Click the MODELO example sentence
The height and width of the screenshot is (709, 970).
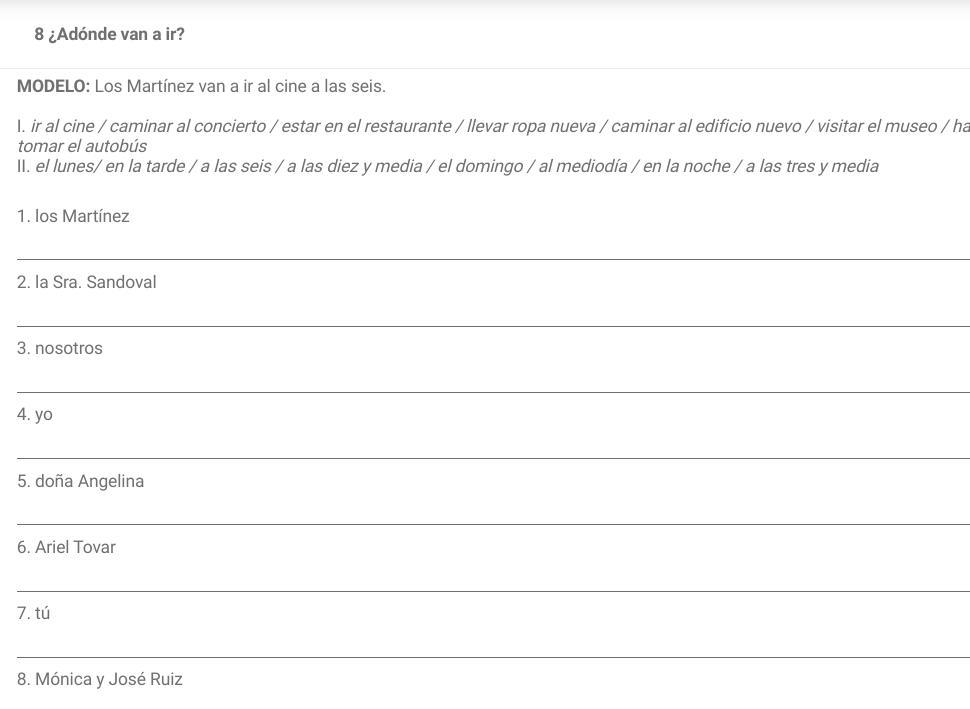point(201,86)
